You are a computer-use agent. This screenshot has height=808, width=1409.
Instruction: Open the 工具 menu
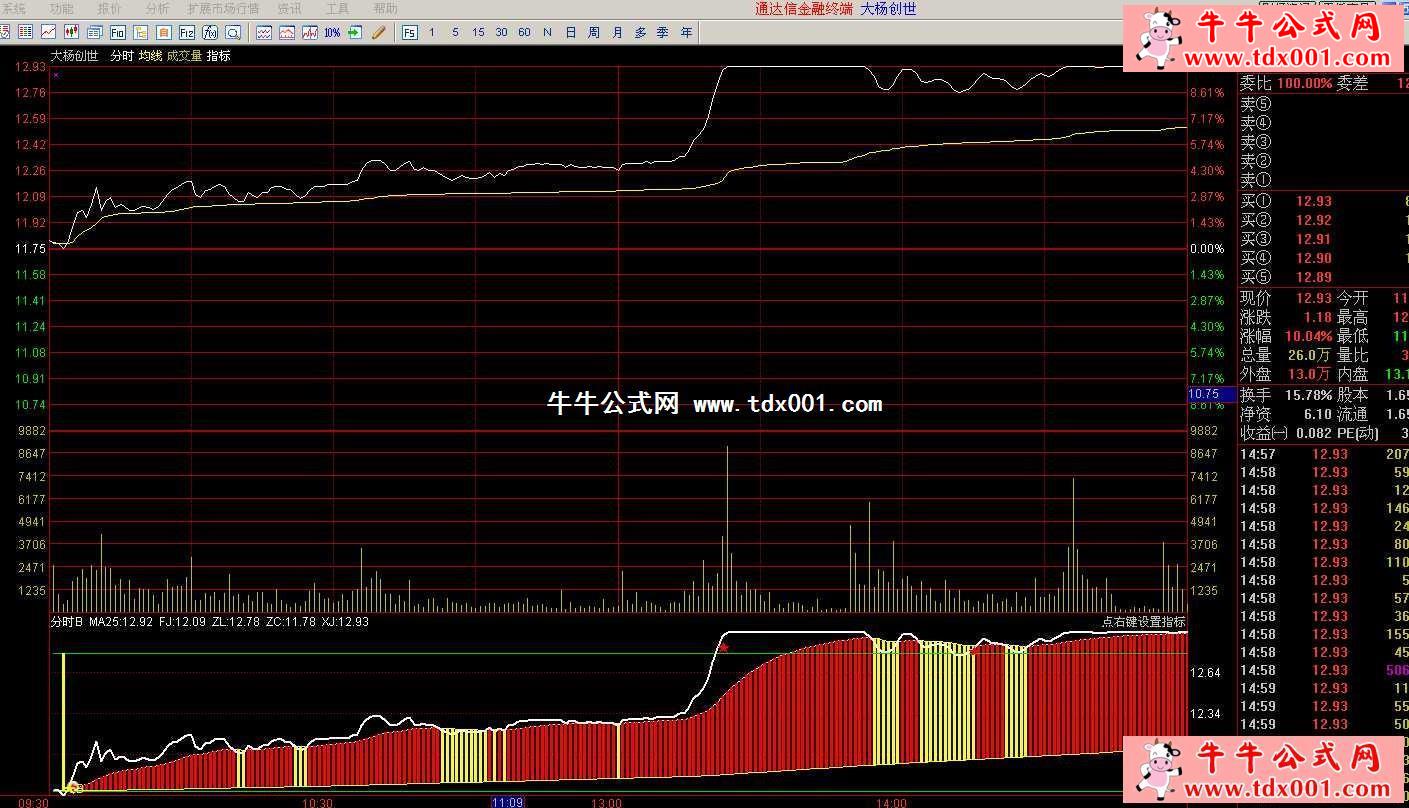tap(338, 8)
